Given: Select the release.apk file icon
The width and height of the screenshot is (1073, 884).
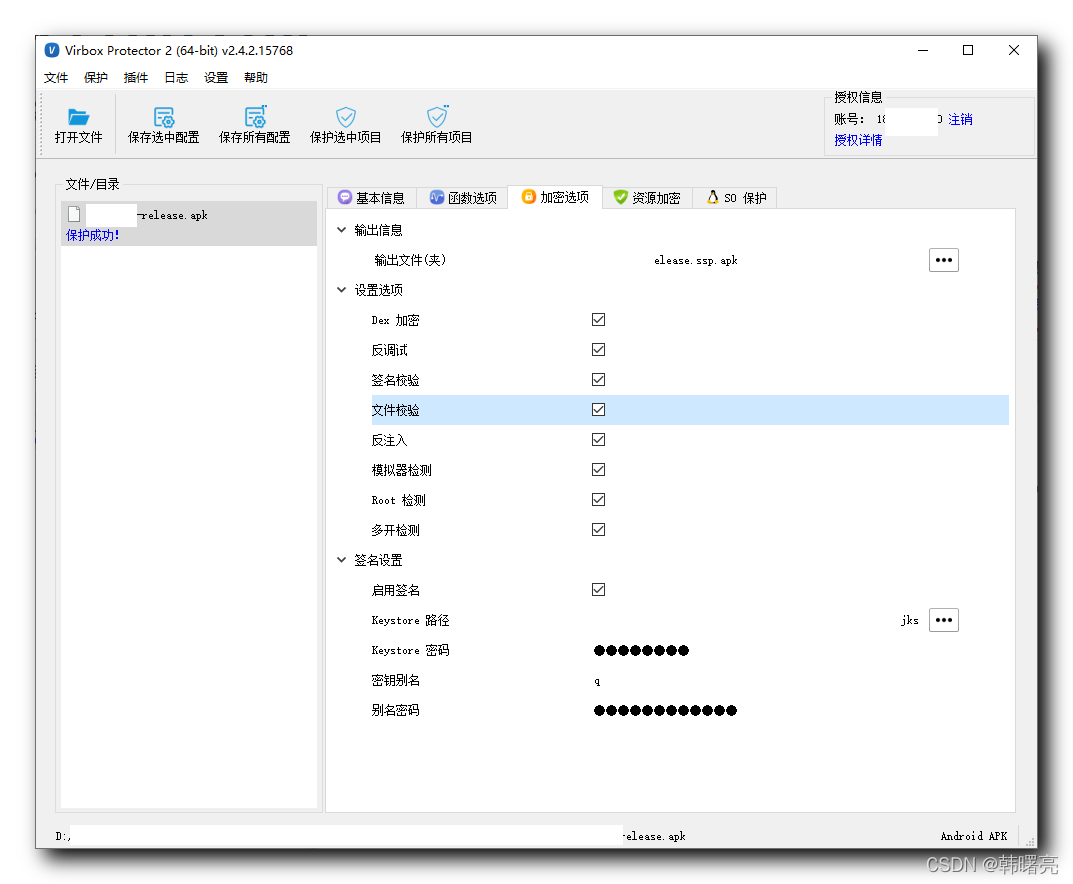Looking at the screenshot, I should [74, 214].
